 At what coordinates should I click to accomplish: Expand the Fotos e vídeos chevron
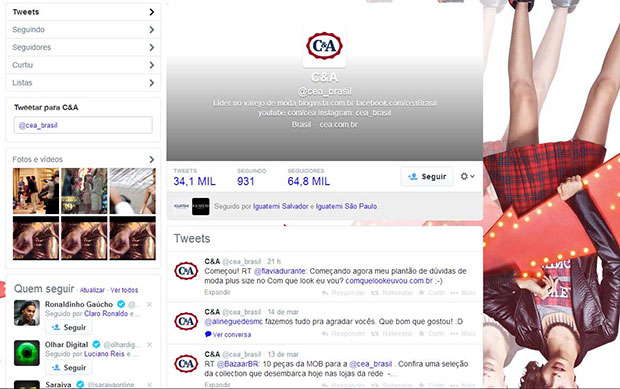click(x=151, y=159)
